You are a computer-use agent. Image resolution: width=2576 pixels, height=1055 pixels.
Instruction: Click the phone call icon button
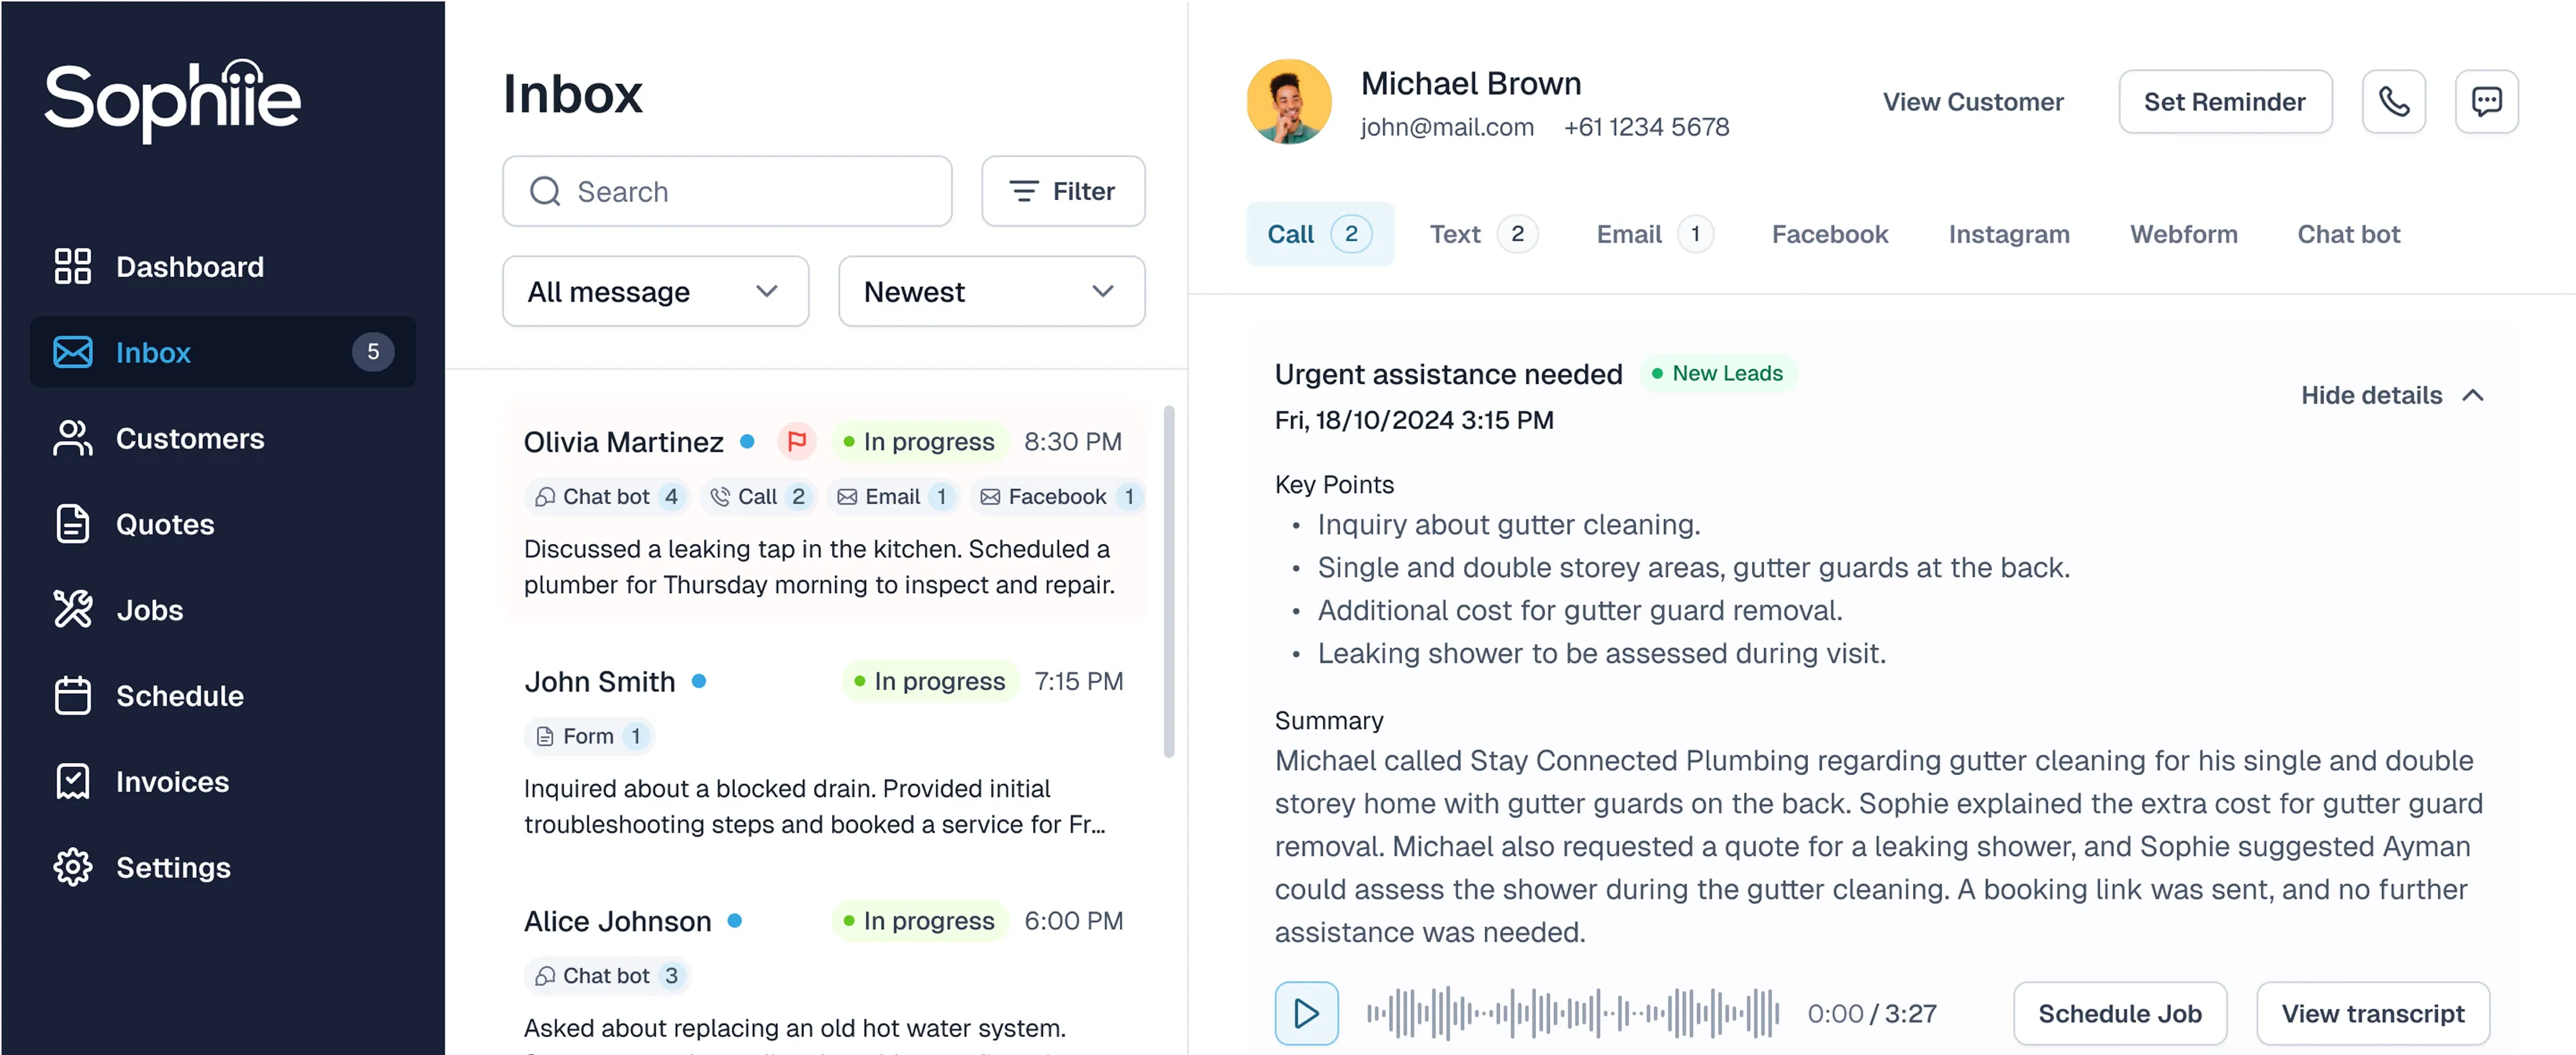2393,101
